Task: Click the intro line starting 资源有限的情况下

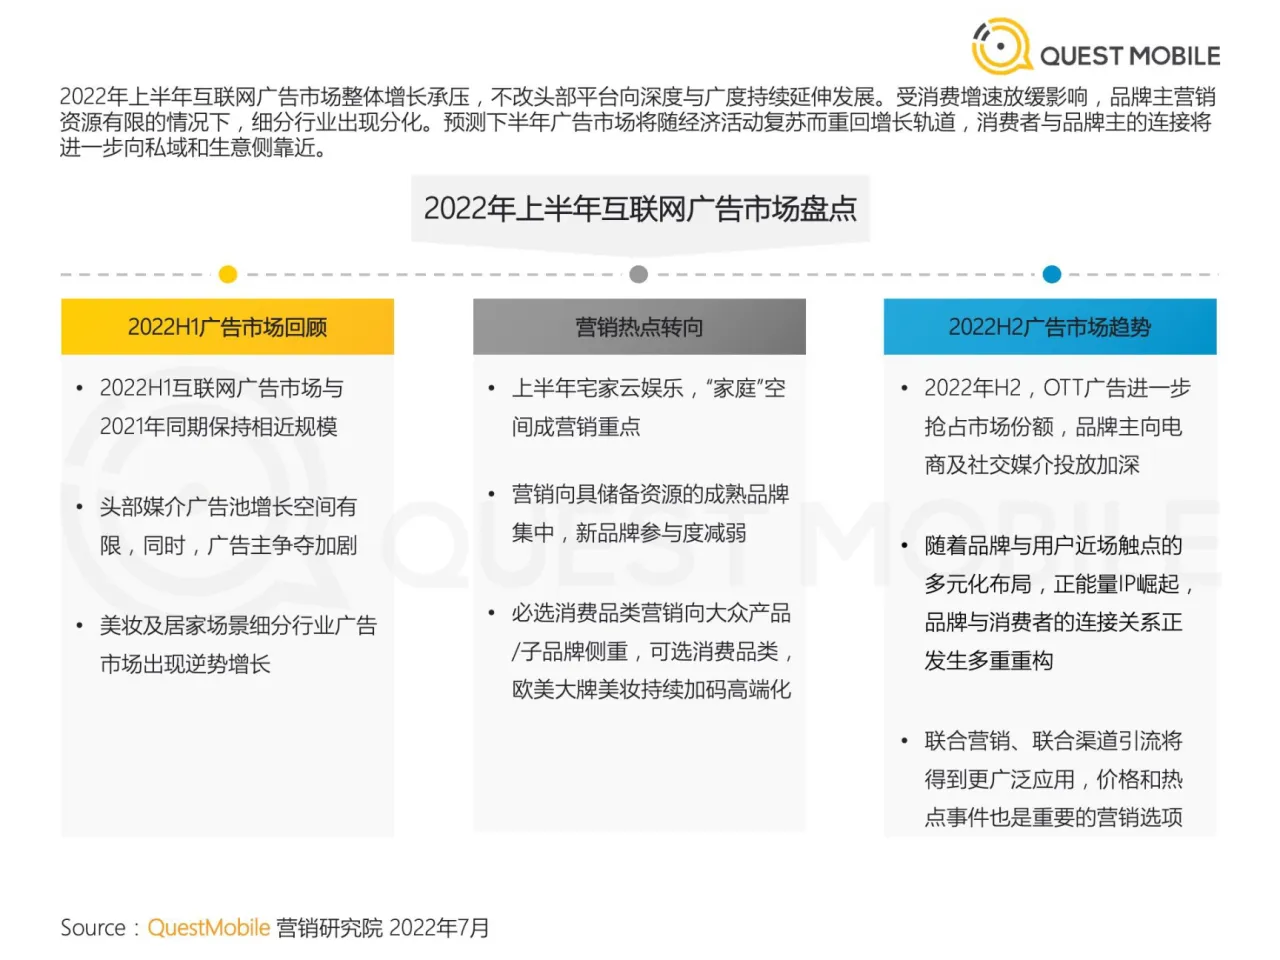Action: [636, 122]
